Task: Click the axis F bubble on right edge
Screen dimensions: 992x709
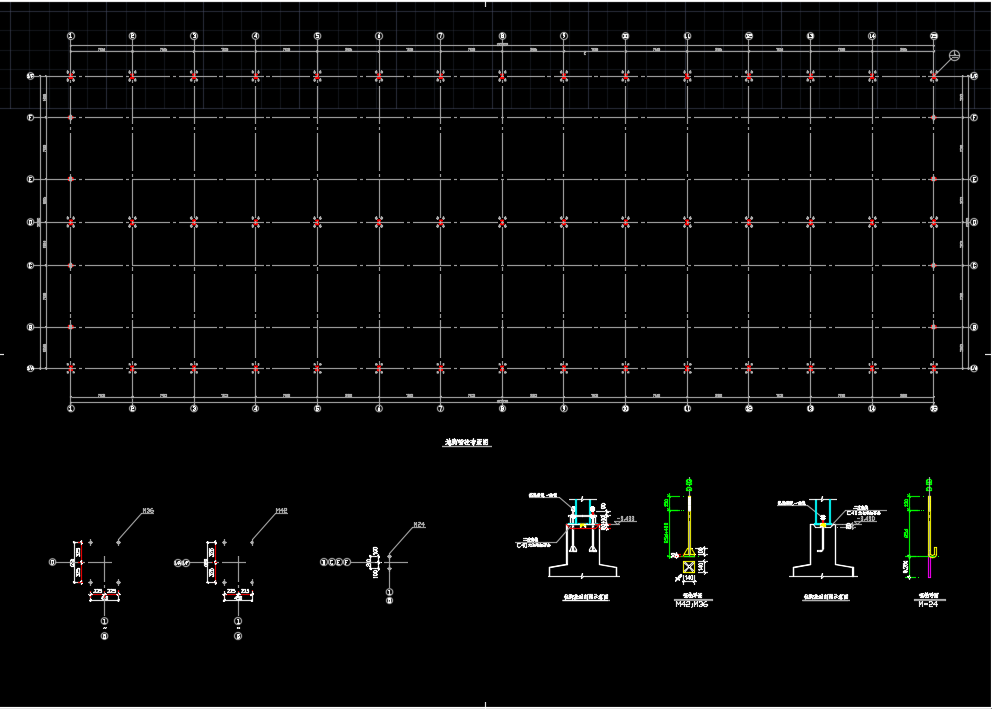Action: [x=973, y=118]
